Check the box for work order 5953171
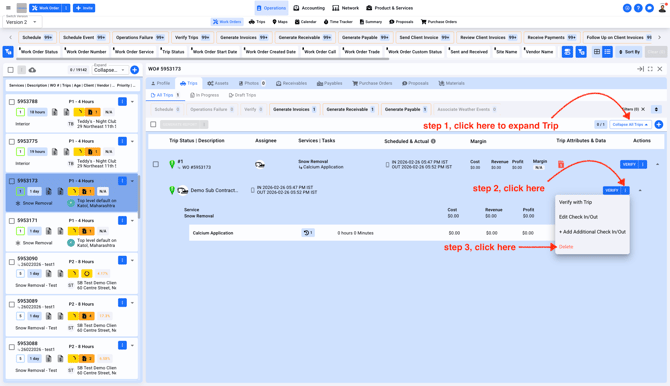This screenshot has width=670, height=386. tap(12, 221)
